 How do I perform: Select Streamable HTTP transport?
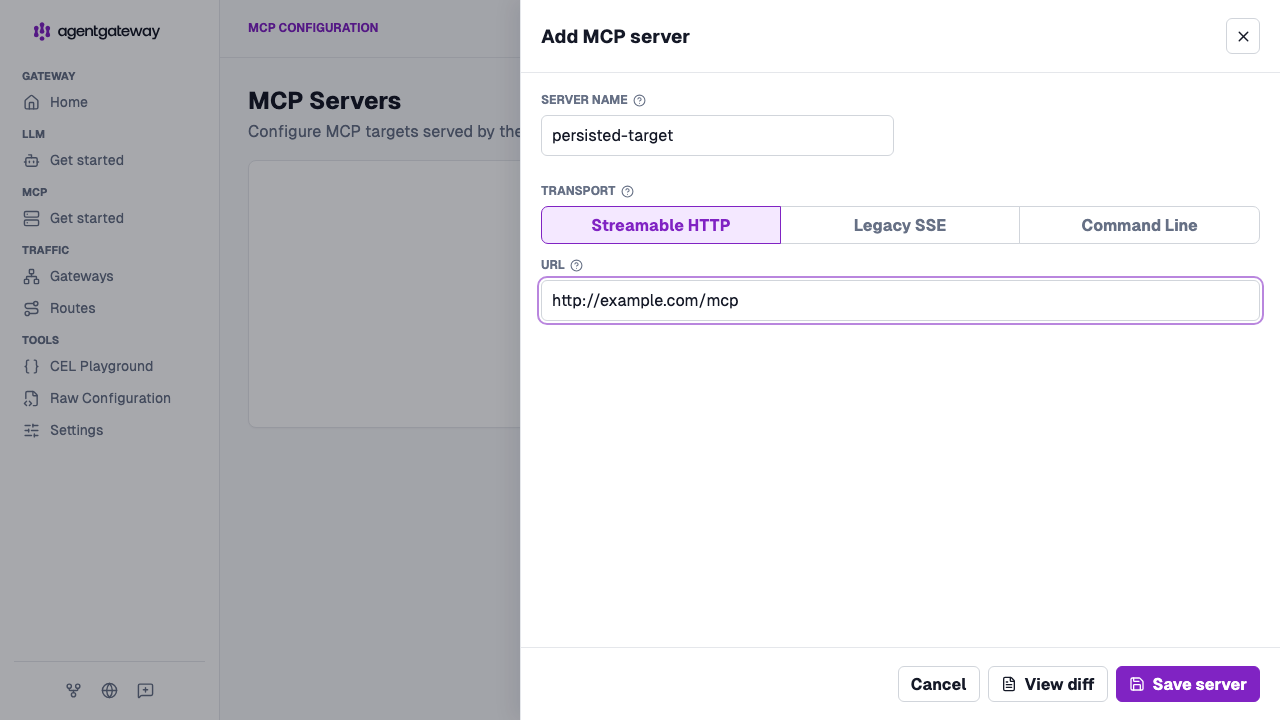coord(661,225)
